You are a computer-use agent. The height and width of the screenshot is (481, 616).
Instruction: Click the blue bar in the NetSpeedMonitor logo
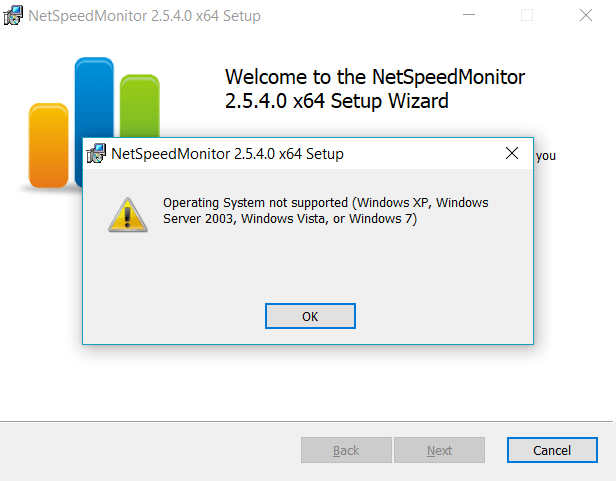94,98
